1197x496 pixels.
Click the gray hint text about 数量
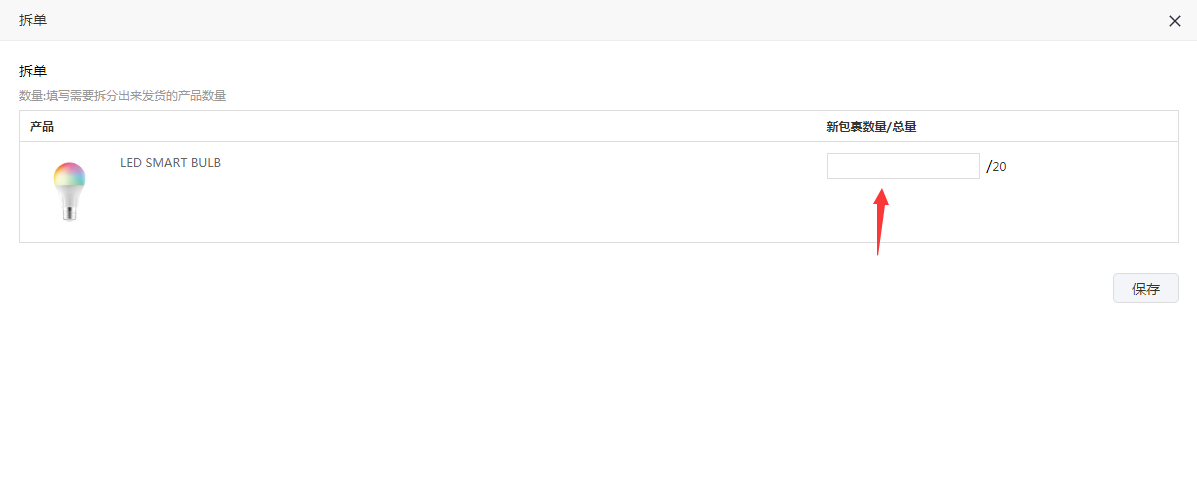click(x=122, y=96)
